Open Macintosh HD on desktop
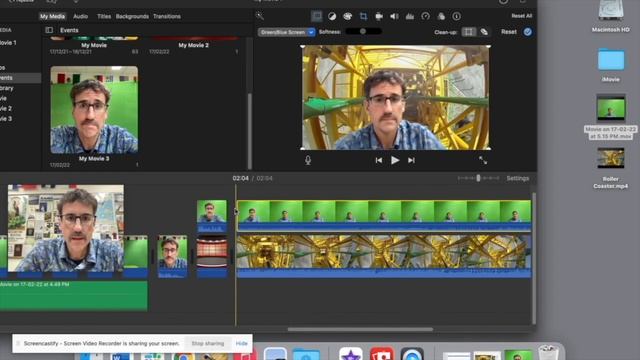This screenshot has height=360, width=640. 611,16
